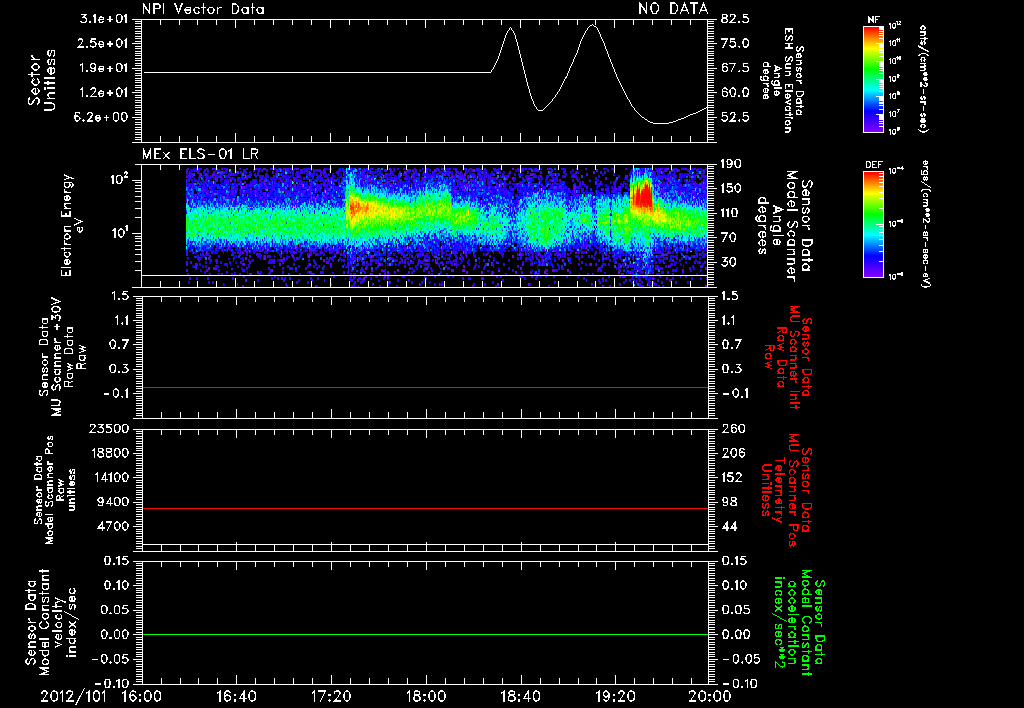1024x708 pixels.
Task: Click the 98 Telemetry axis tick value
Action: point(729,502)
